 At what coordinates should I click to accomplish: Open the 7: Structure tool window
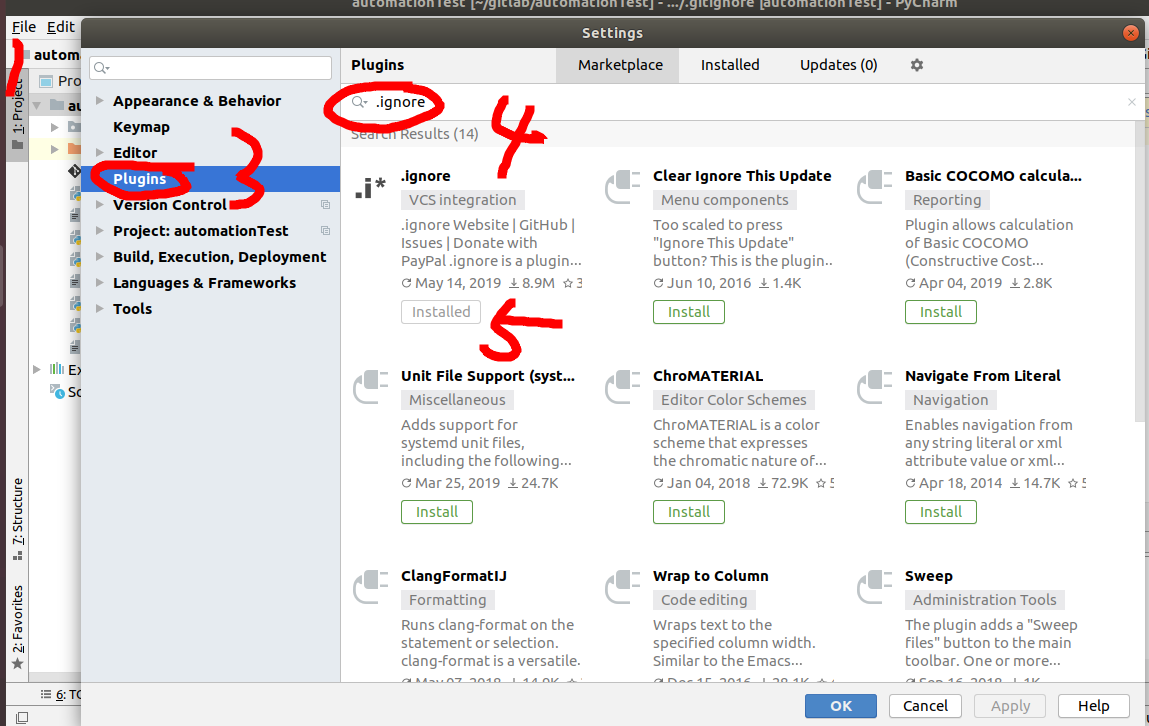pos(18,519)
